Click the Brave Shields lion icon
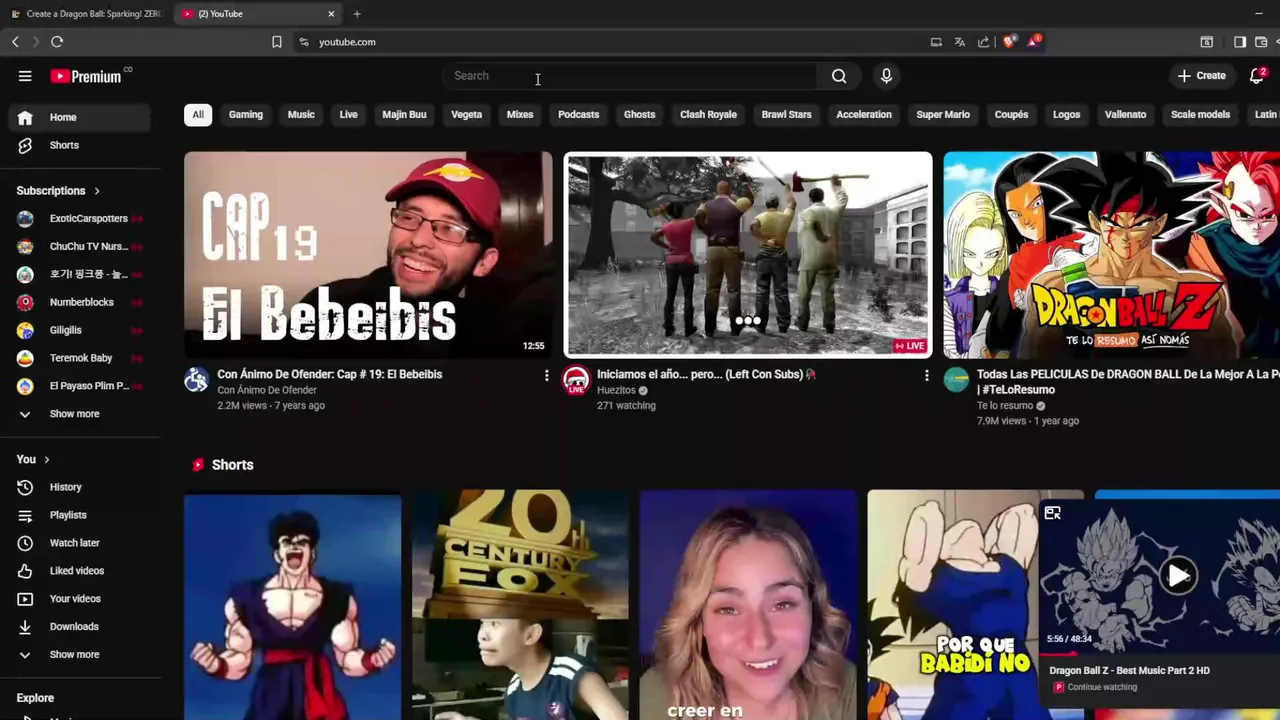This screenshot has width=1280, height=720. (1009, 42)
